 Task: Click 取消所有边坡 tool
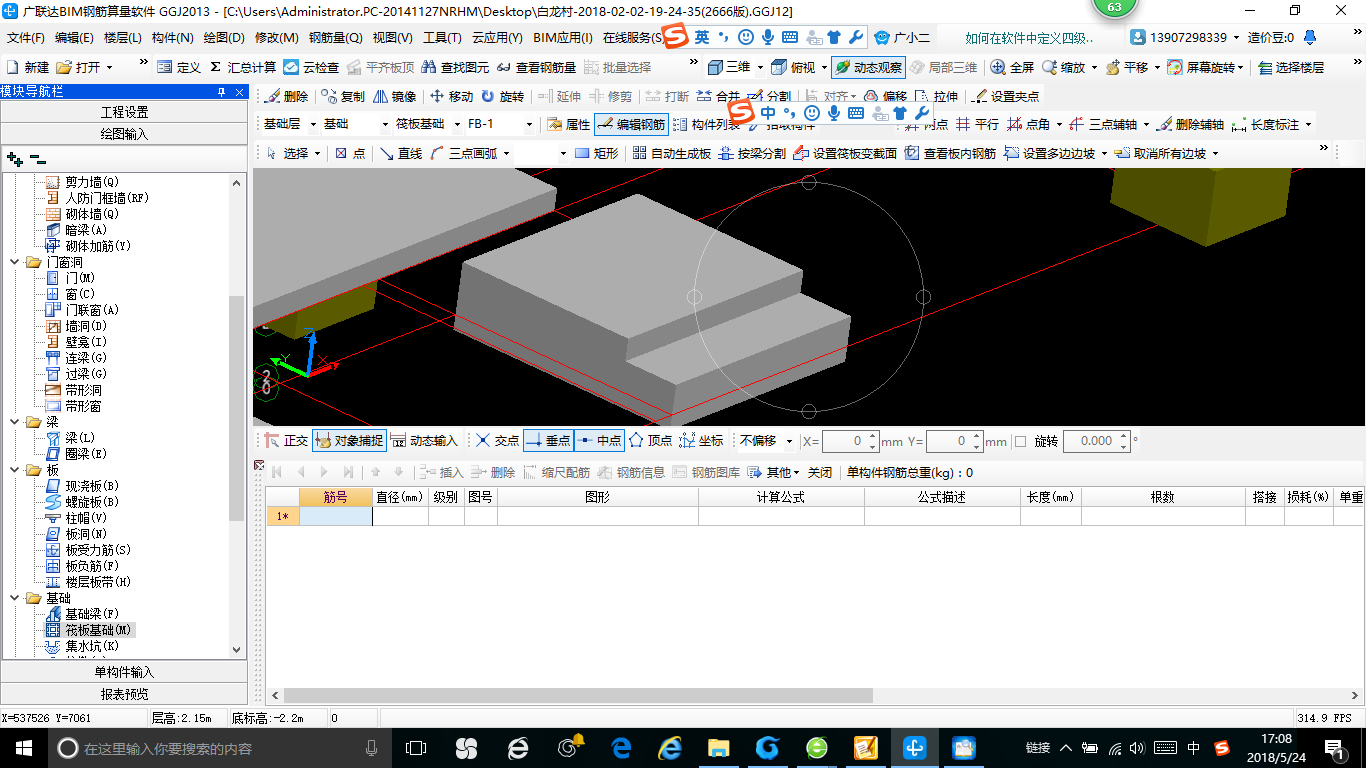1160,153
